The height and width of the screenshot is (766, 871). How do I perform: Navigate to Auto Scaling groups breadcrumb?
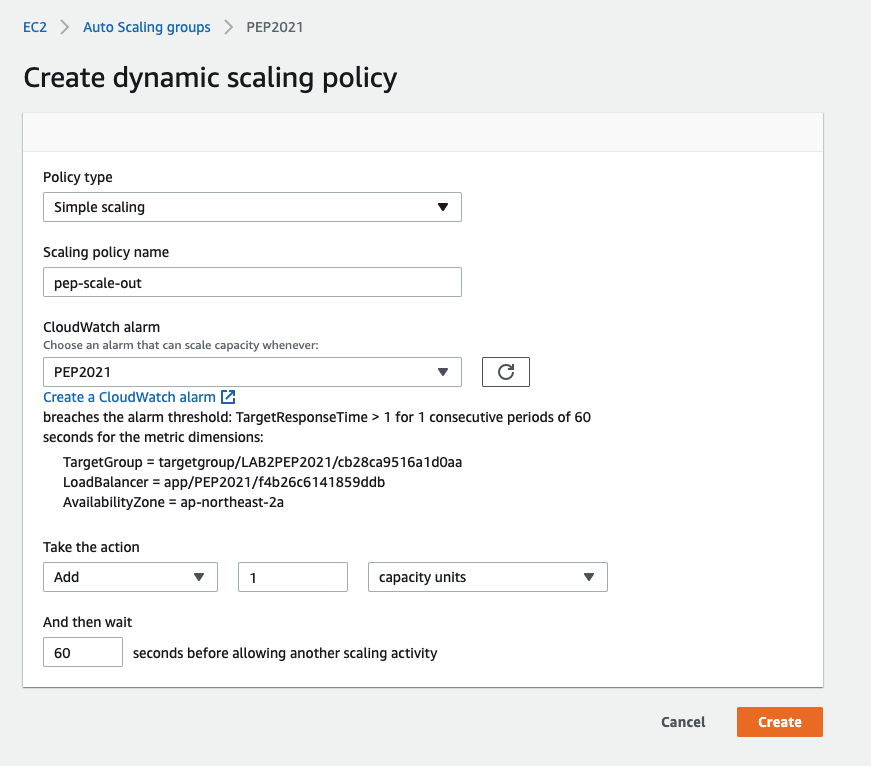point(147,28)
